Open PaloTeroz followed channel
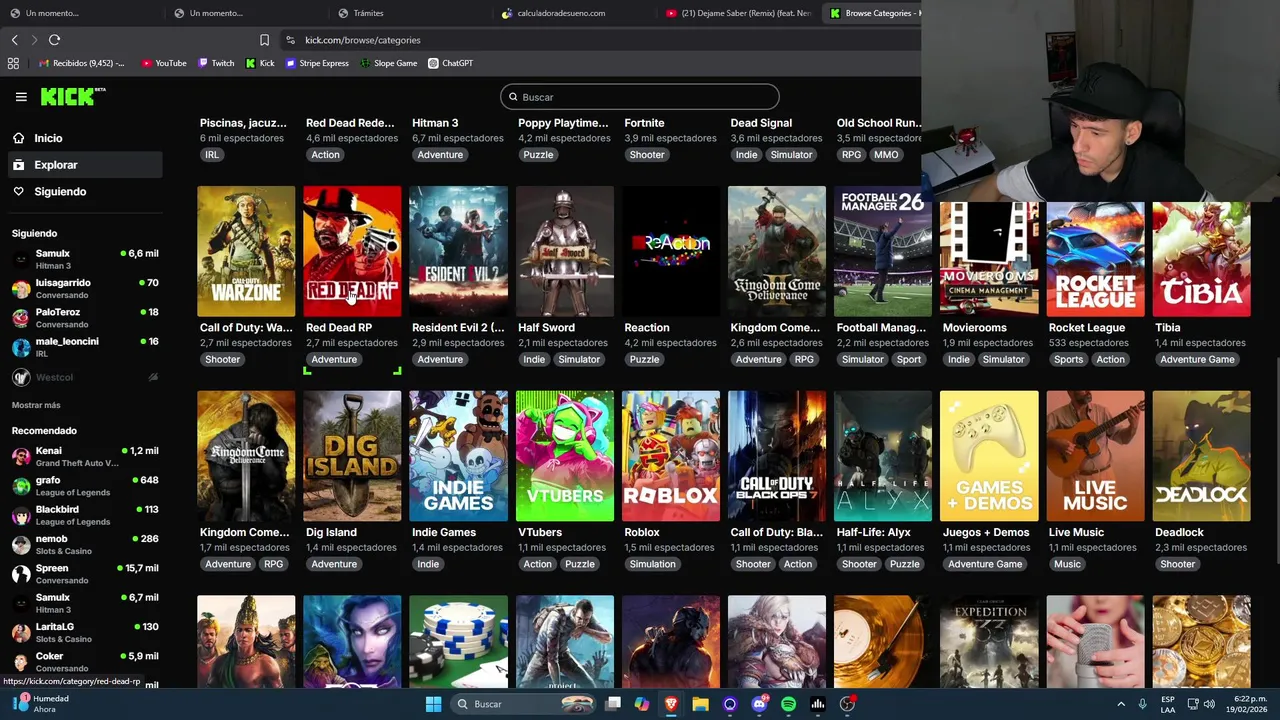Viewport: 1280px width, 720px height. (85, 318)
